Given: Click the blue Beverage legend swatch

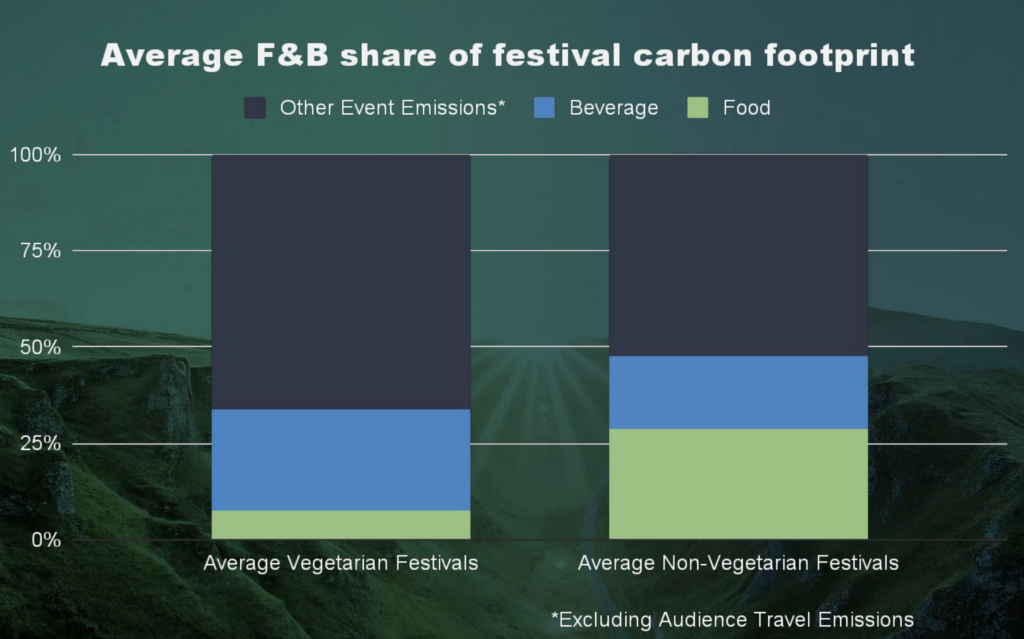Looking at the screenshot, I should (x=545, y=108).
